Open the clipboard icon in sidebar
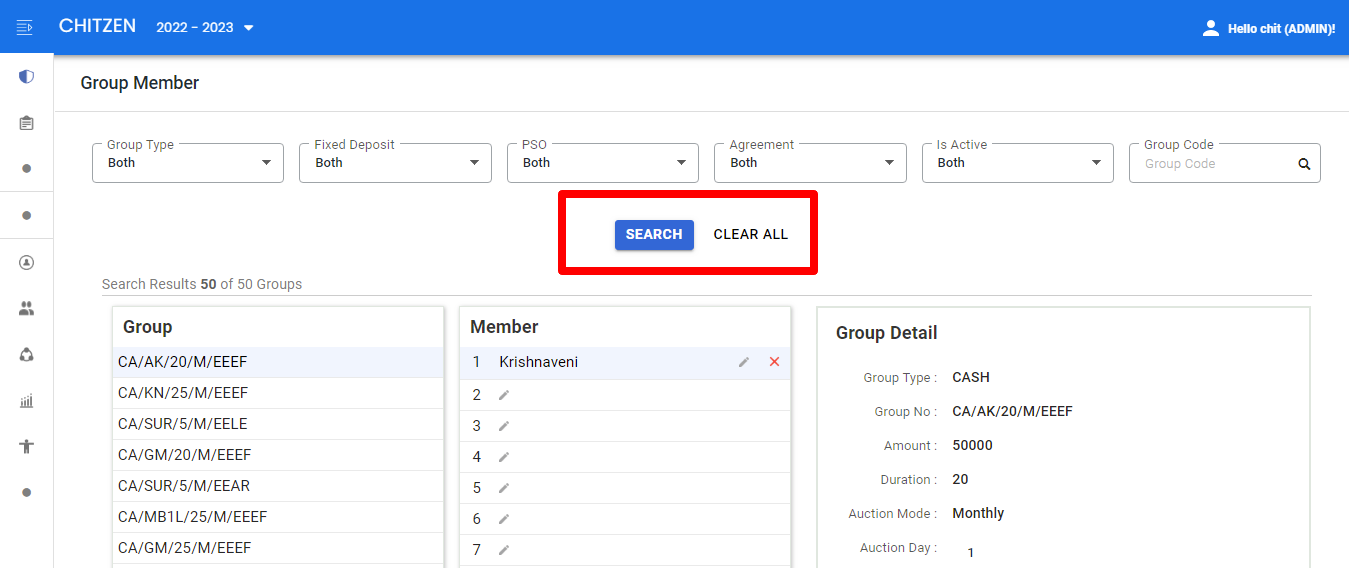 click(27, 123)
